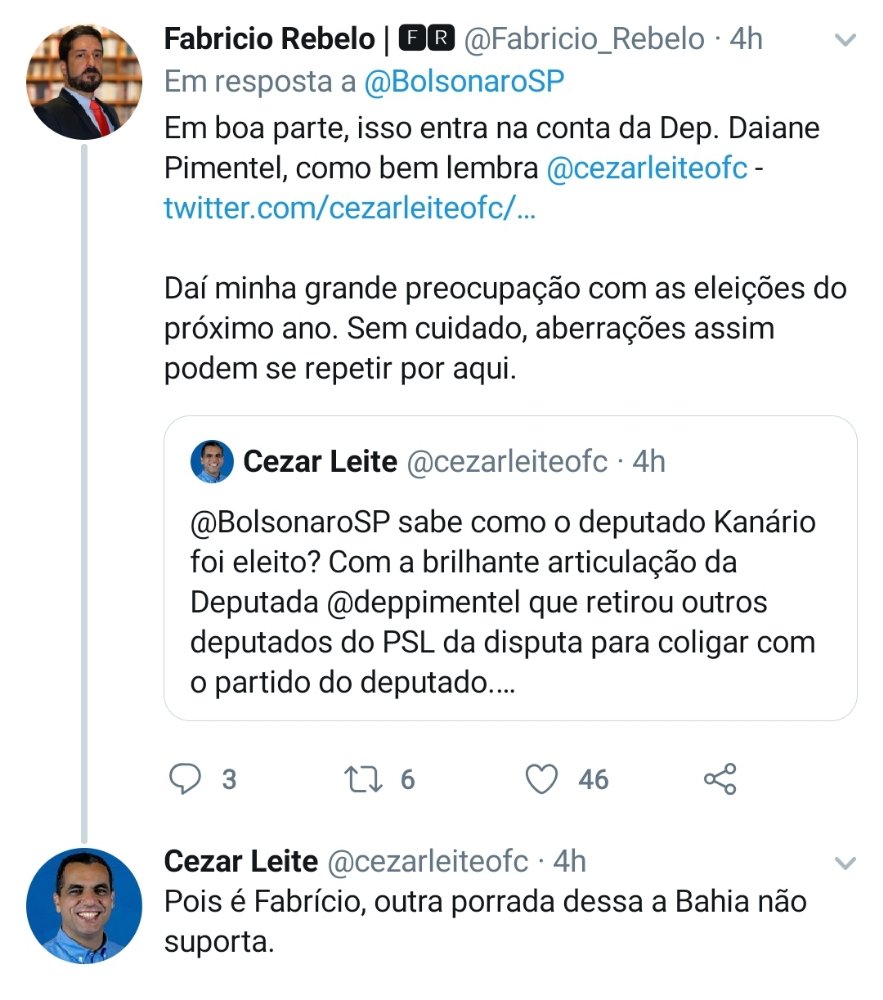
Task: Open Cezar Leite's reply text
Action: (485, 920)
